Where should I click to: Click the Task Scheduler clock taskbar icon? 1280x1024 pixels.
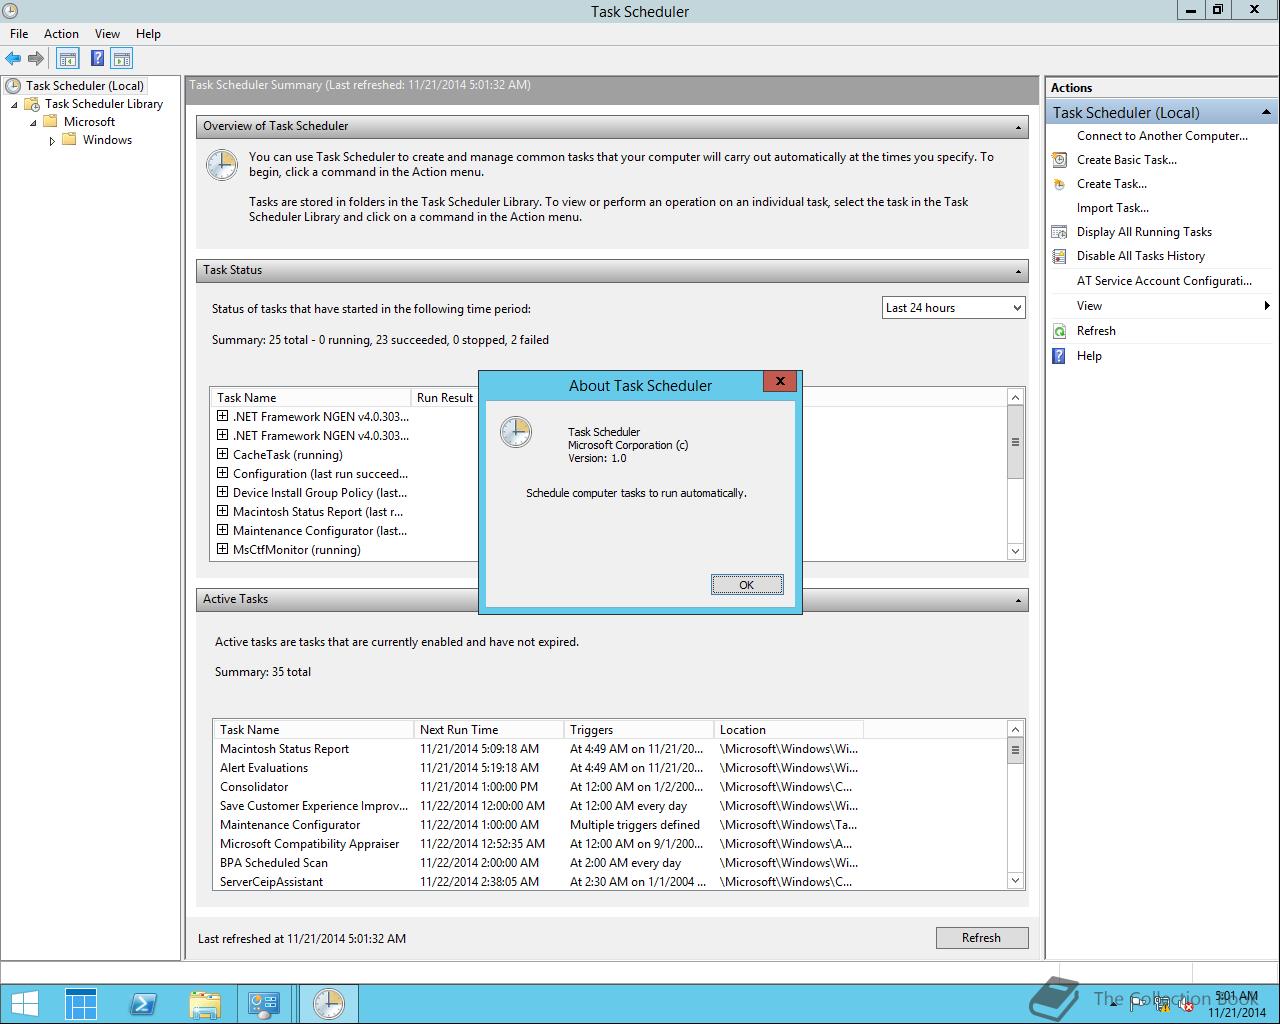coord(328,1004)
